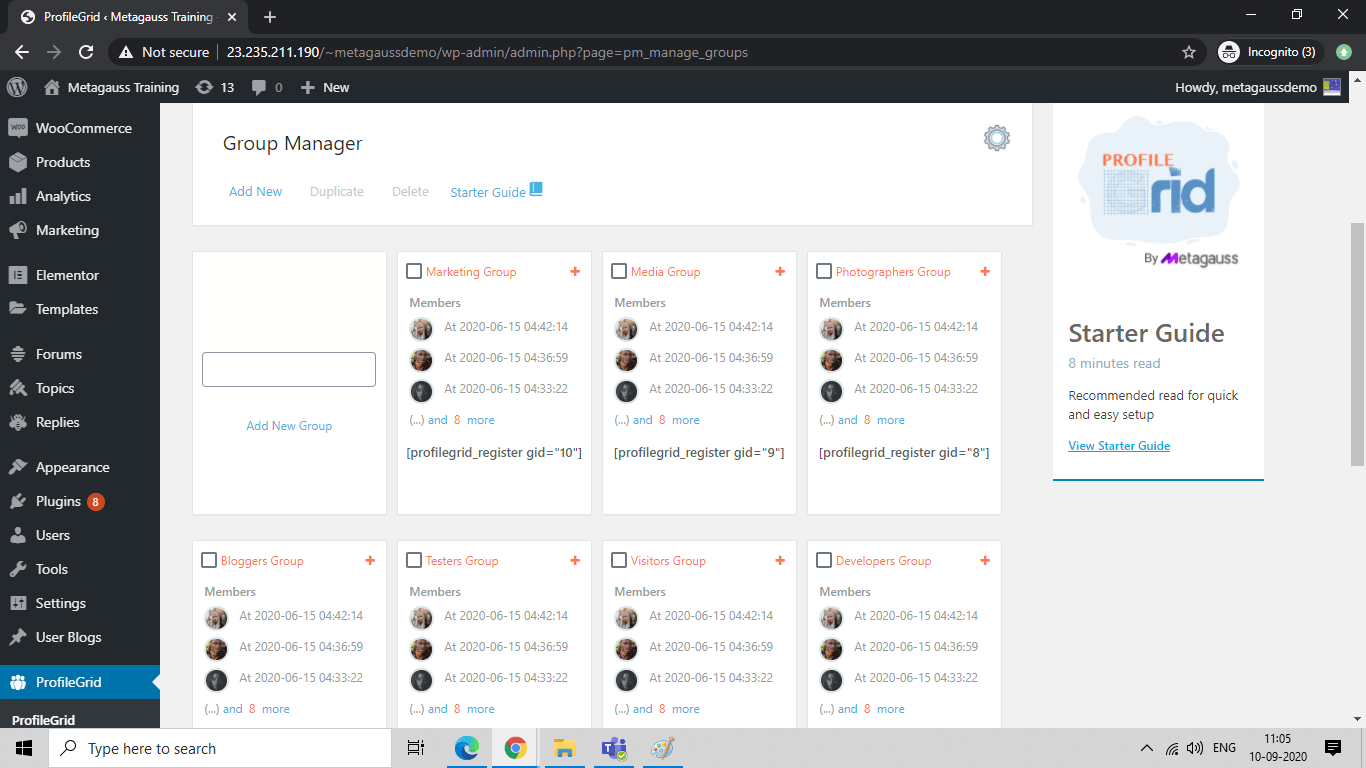This screenshot has width=1366, height=768.
Task: Click the WordPress logo in admin bar
Action: [16, 87]
